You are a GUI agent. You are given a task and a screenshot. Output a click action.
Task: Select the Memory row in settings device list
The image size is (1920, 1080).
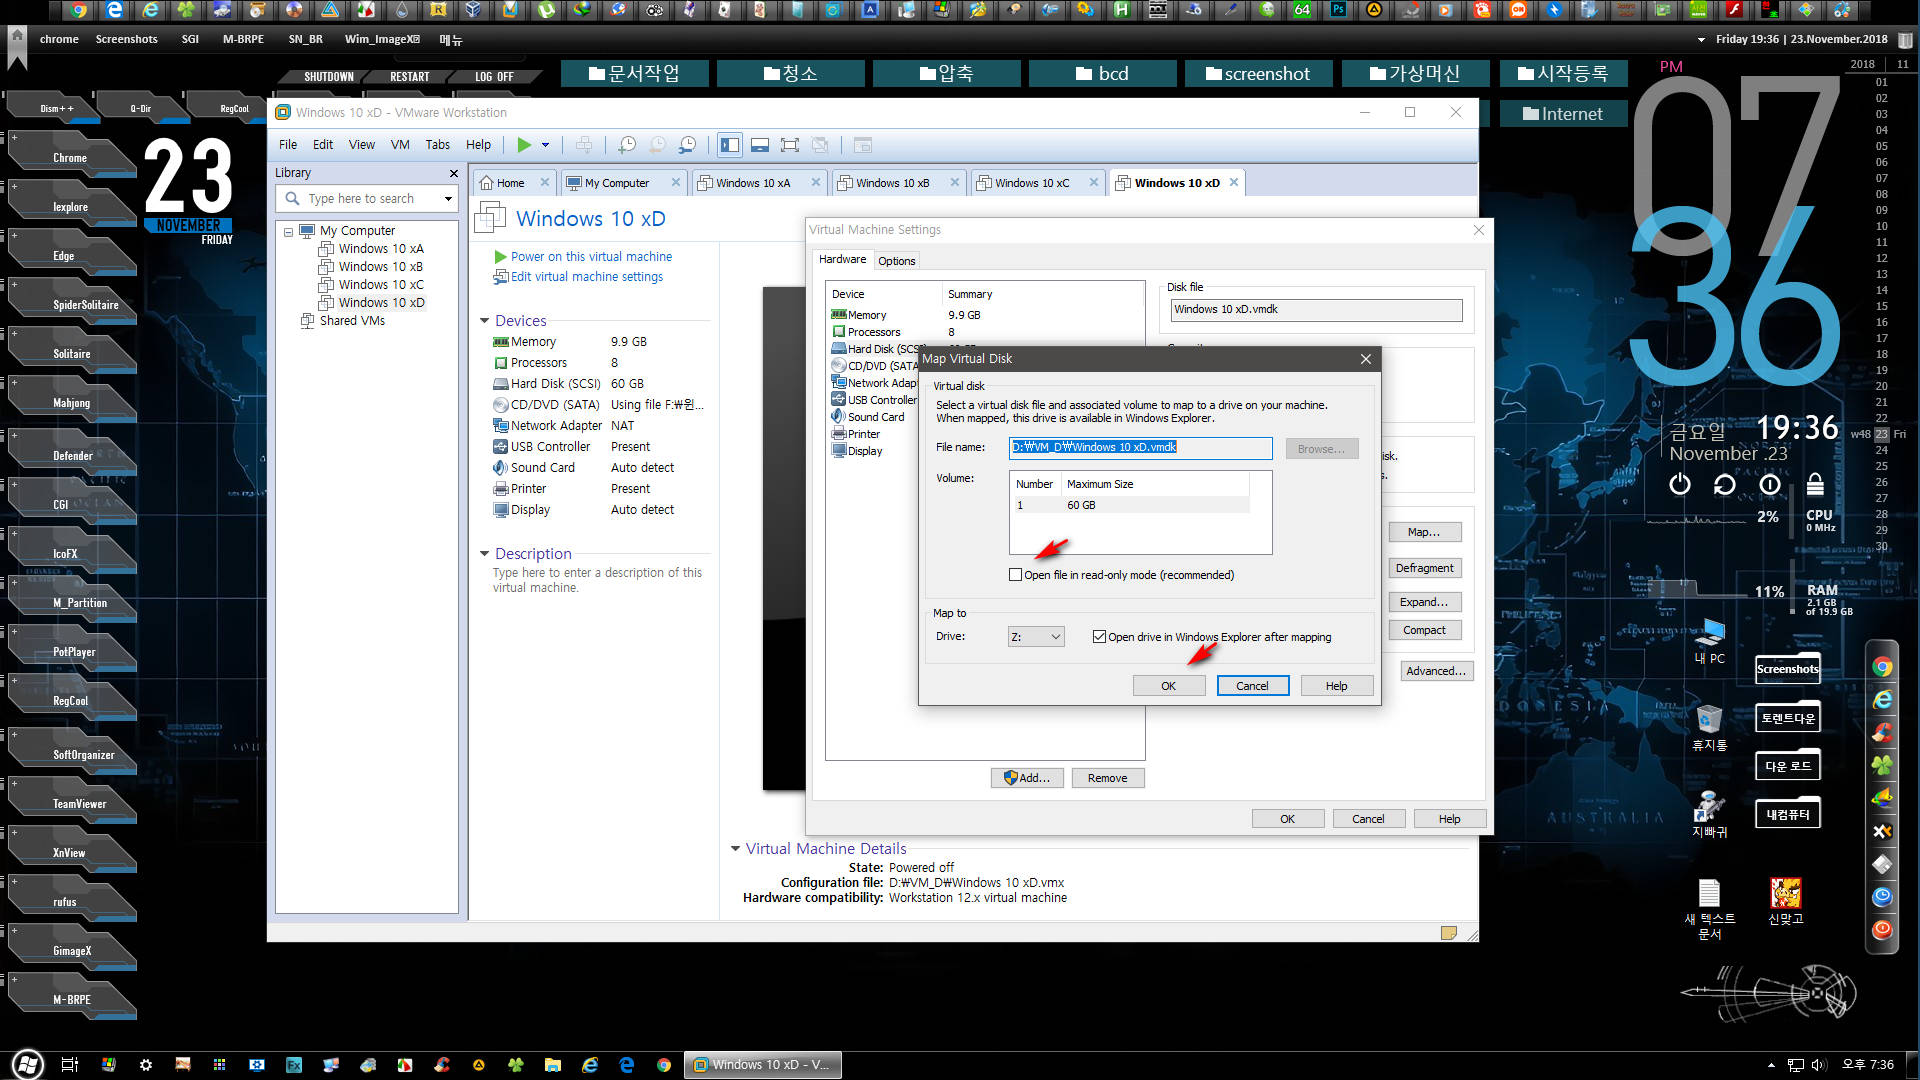[x=985, y=315]
